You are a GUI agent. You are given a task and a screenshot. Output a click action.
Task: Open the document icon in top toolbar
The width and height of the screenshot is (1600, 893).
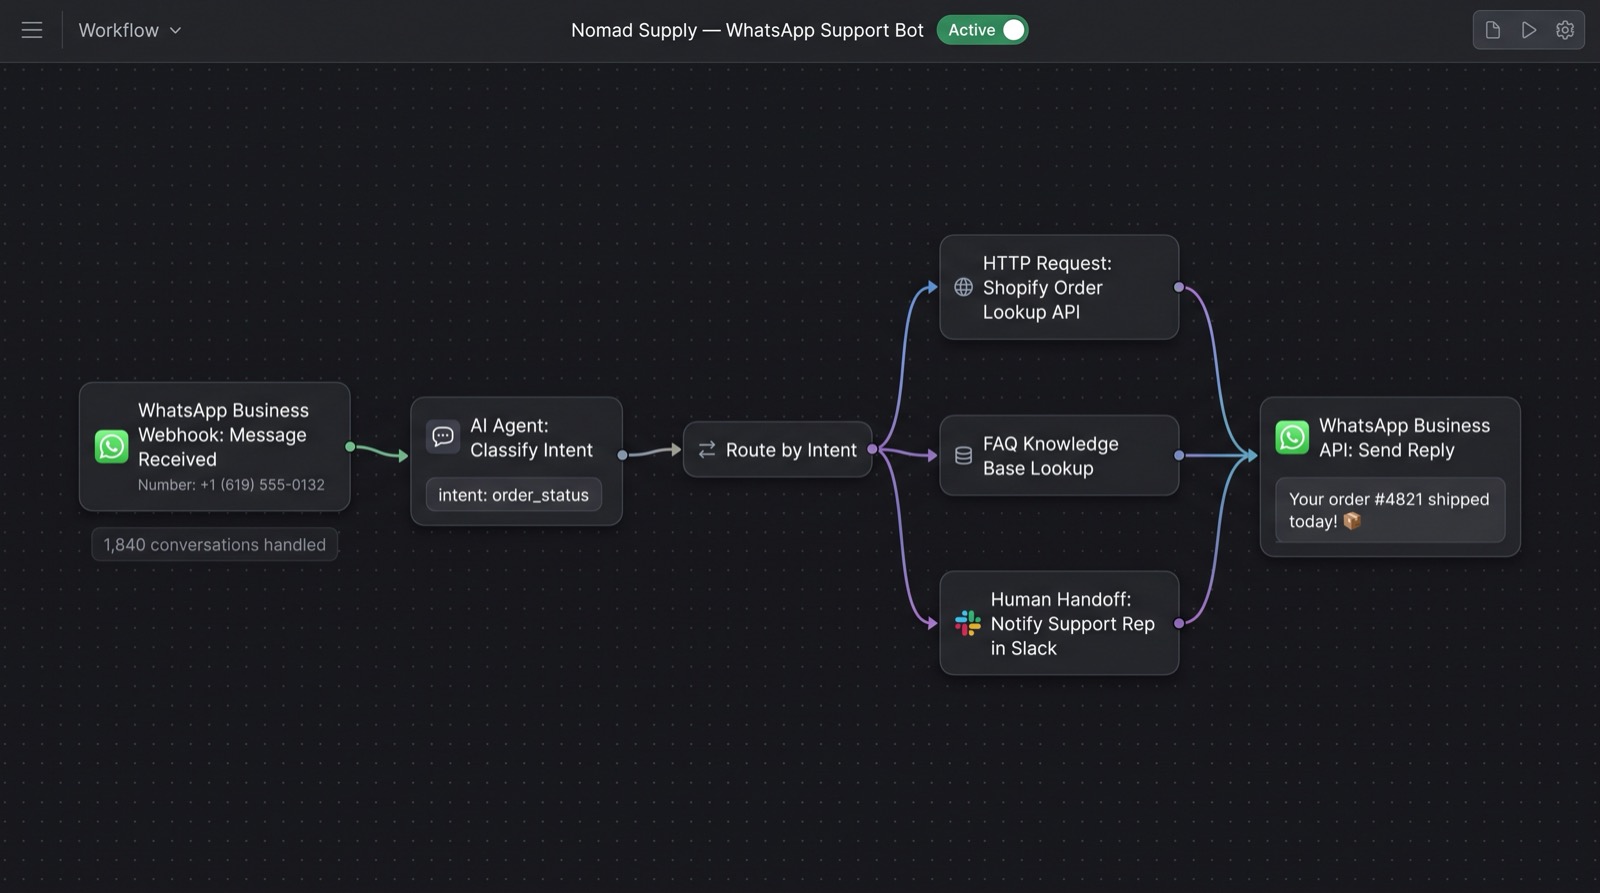pos(1493,30)
